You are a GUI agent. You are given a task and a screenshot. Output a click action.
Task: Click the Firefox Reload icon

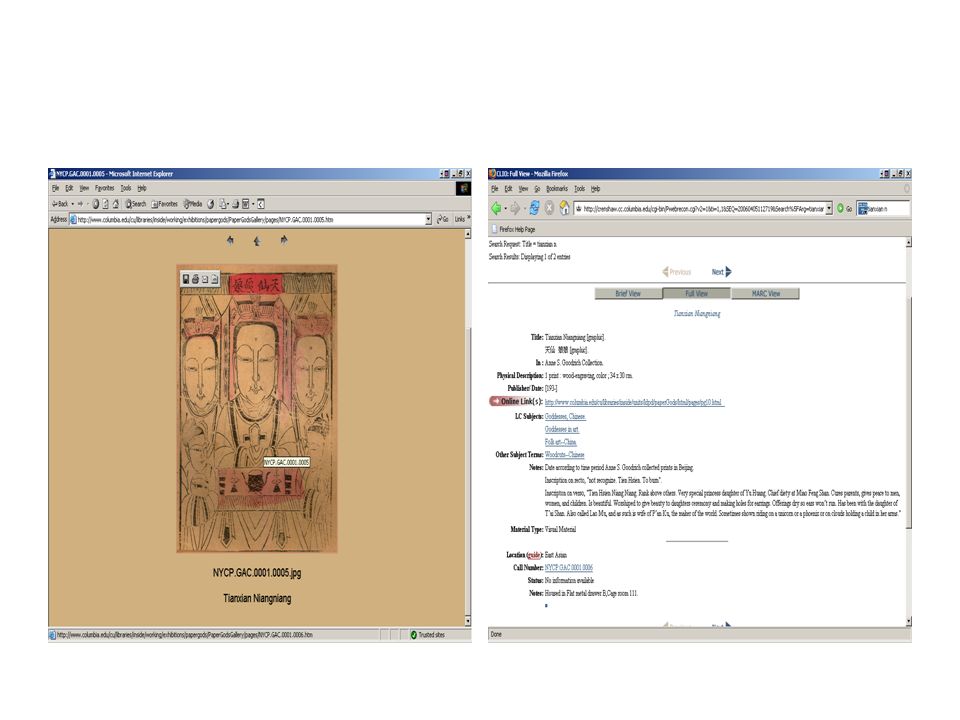[x=534, y=208]
